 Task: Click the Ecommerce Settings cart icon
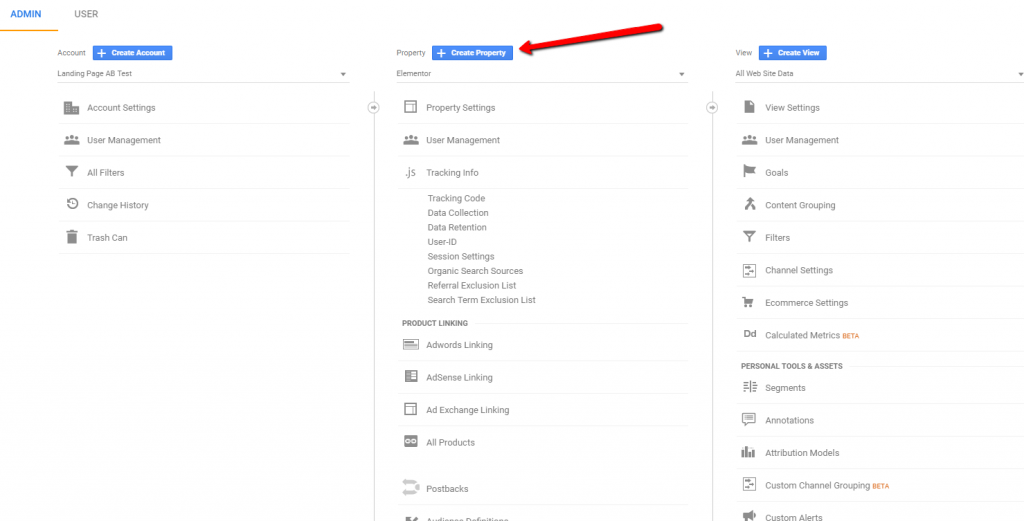point(749,303)
